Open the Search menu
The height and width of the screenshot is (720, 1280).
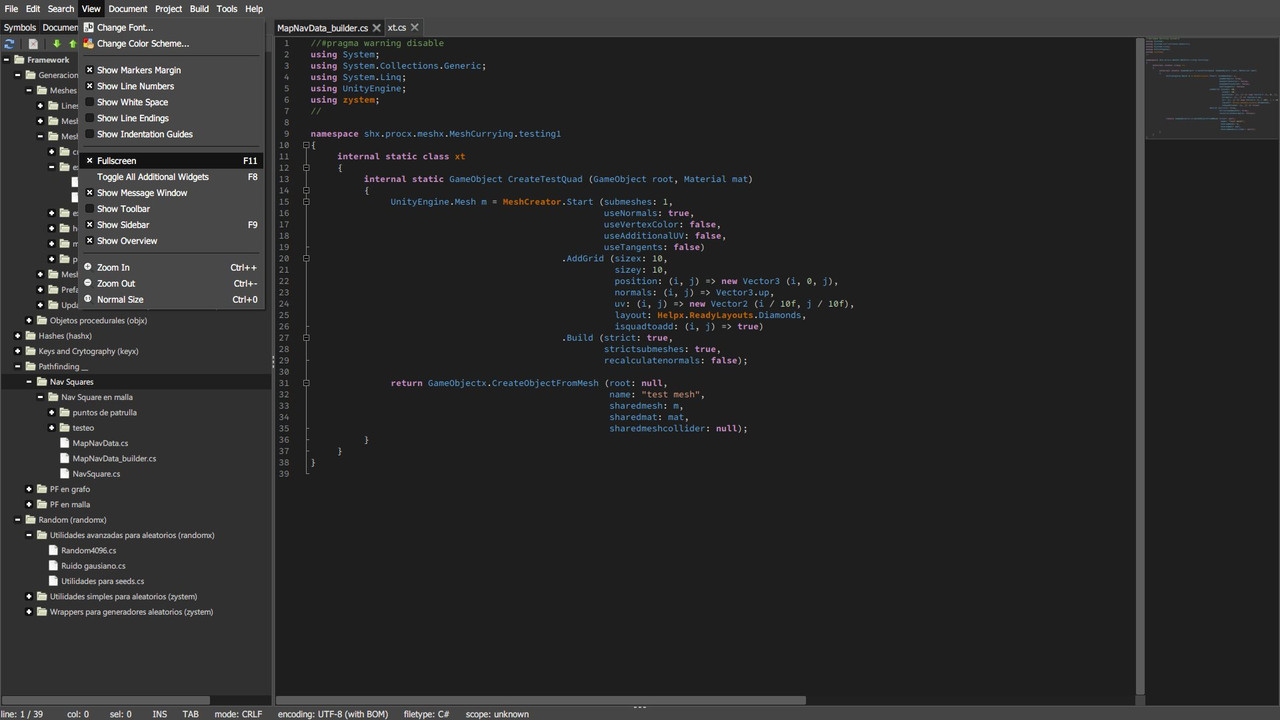[61, 9]
